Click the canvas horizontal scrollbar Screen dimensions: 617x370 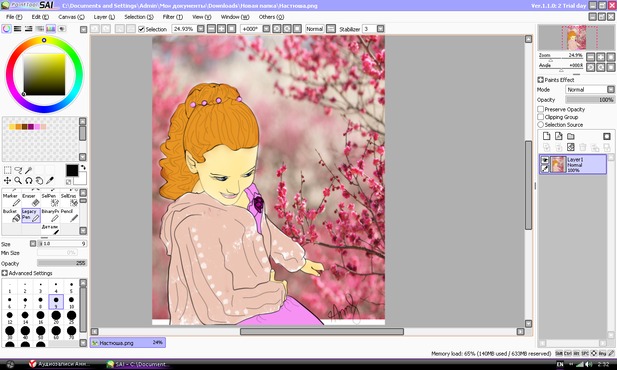[322, 332]
